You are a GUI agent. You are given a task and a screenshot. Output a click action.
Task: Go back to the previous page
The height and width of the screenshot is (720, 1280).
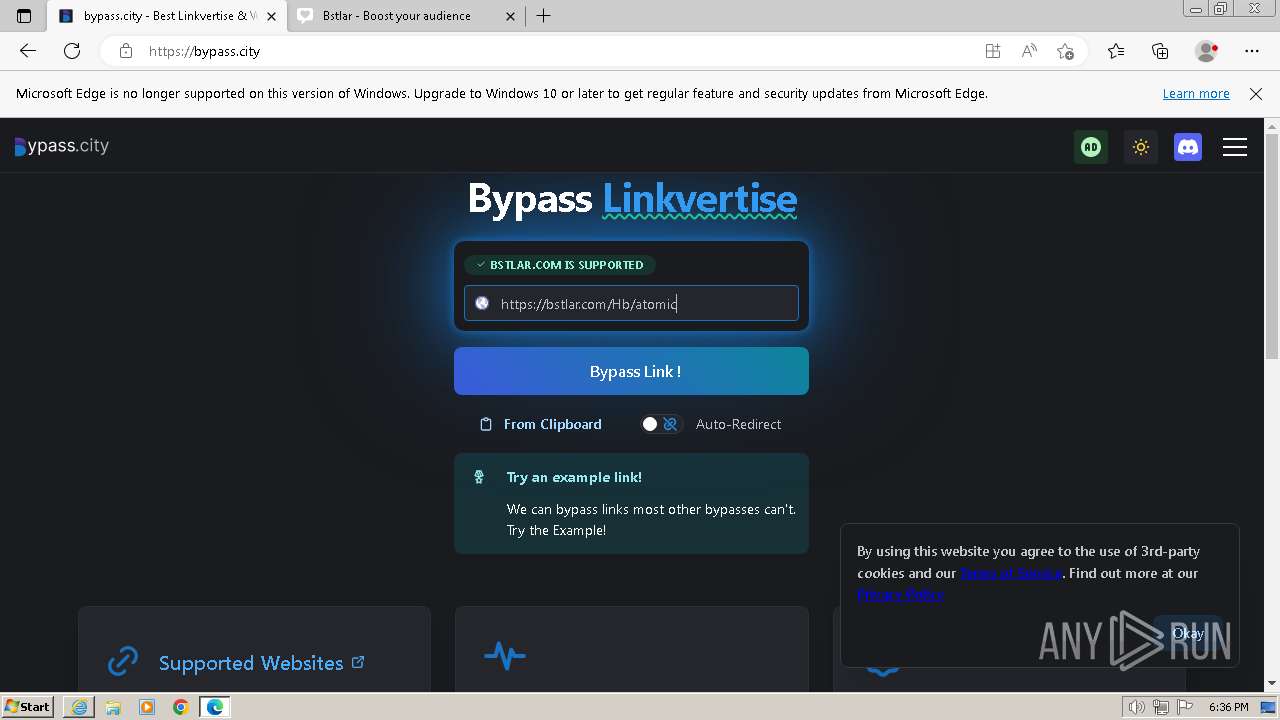click(x=28, y=51)
